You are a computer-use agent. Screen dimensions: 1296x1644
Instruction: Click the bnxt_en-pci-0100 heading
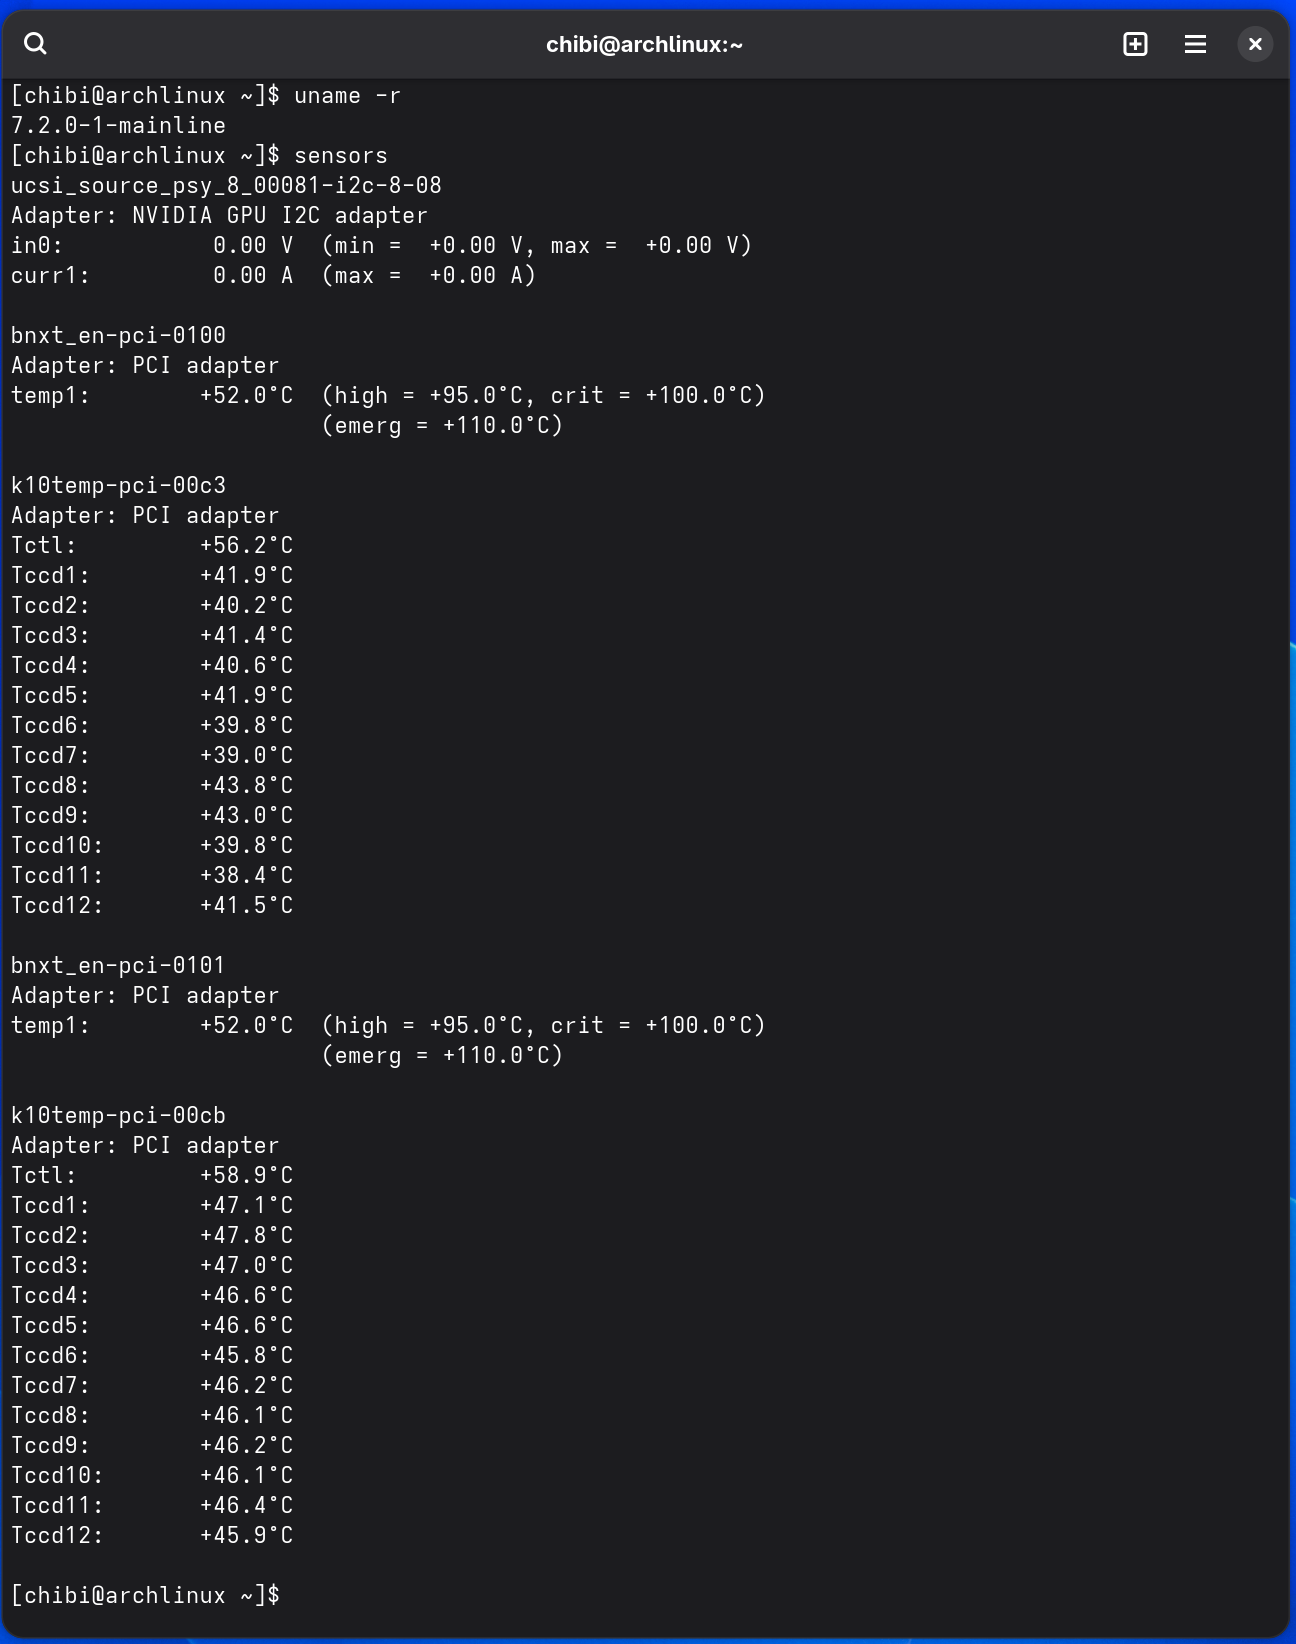118,336
